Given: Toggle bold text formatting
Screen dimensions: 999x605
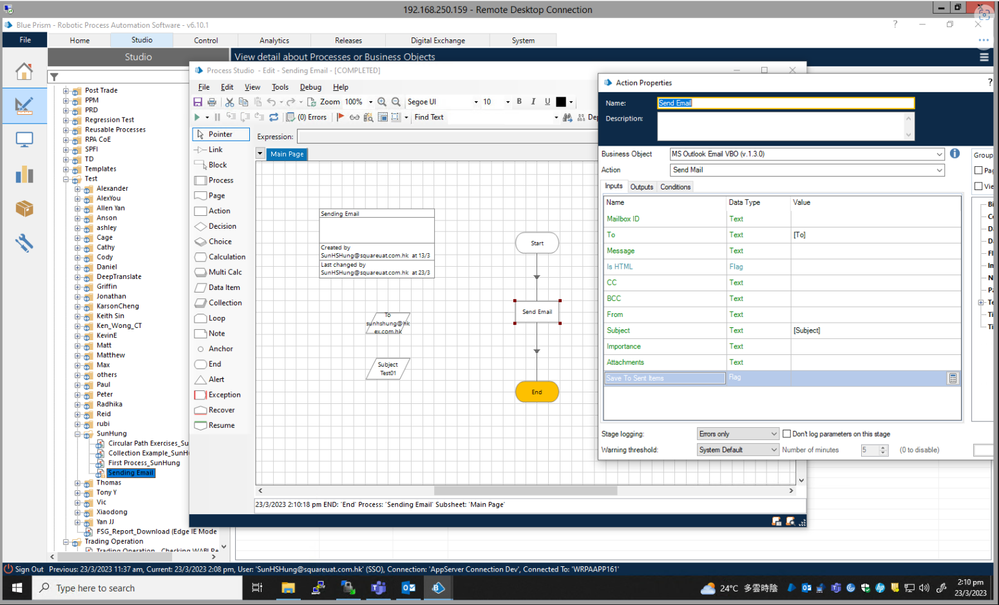Looking at the screenshot, I should (519, 102).
